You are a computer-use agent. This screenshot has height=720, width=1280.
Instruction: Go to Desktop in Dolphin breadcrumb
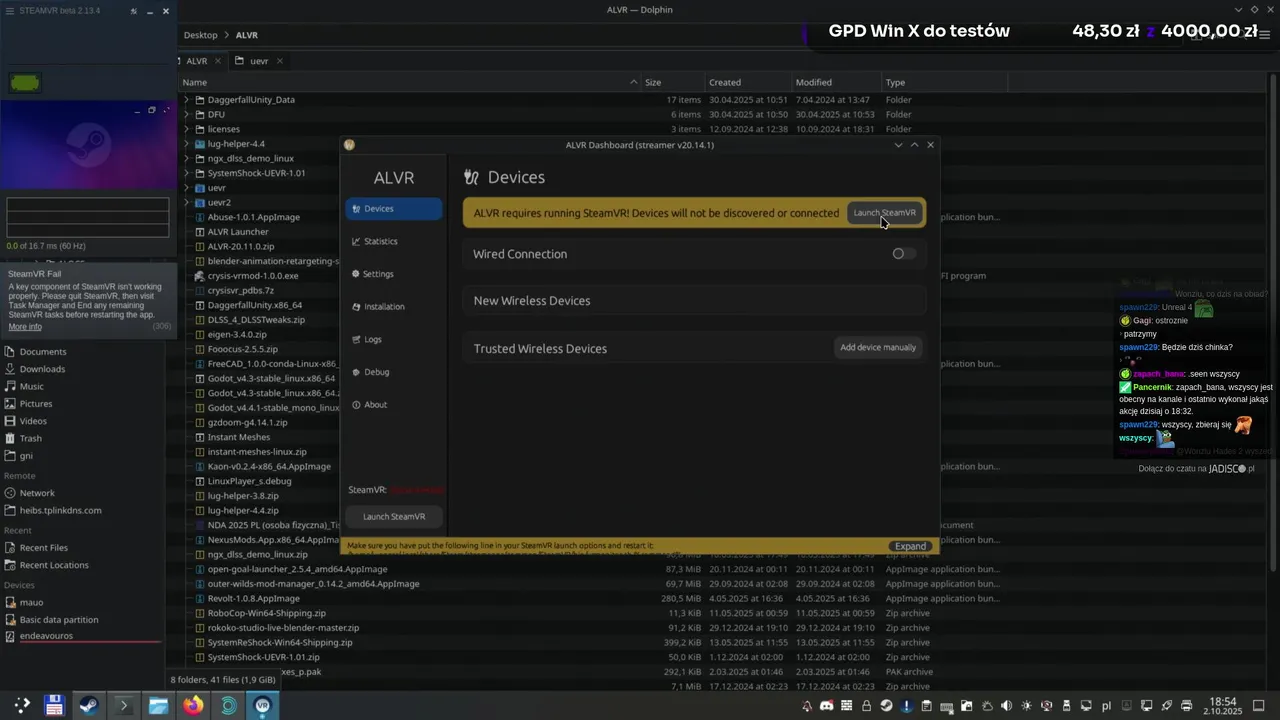coord(201,35)
